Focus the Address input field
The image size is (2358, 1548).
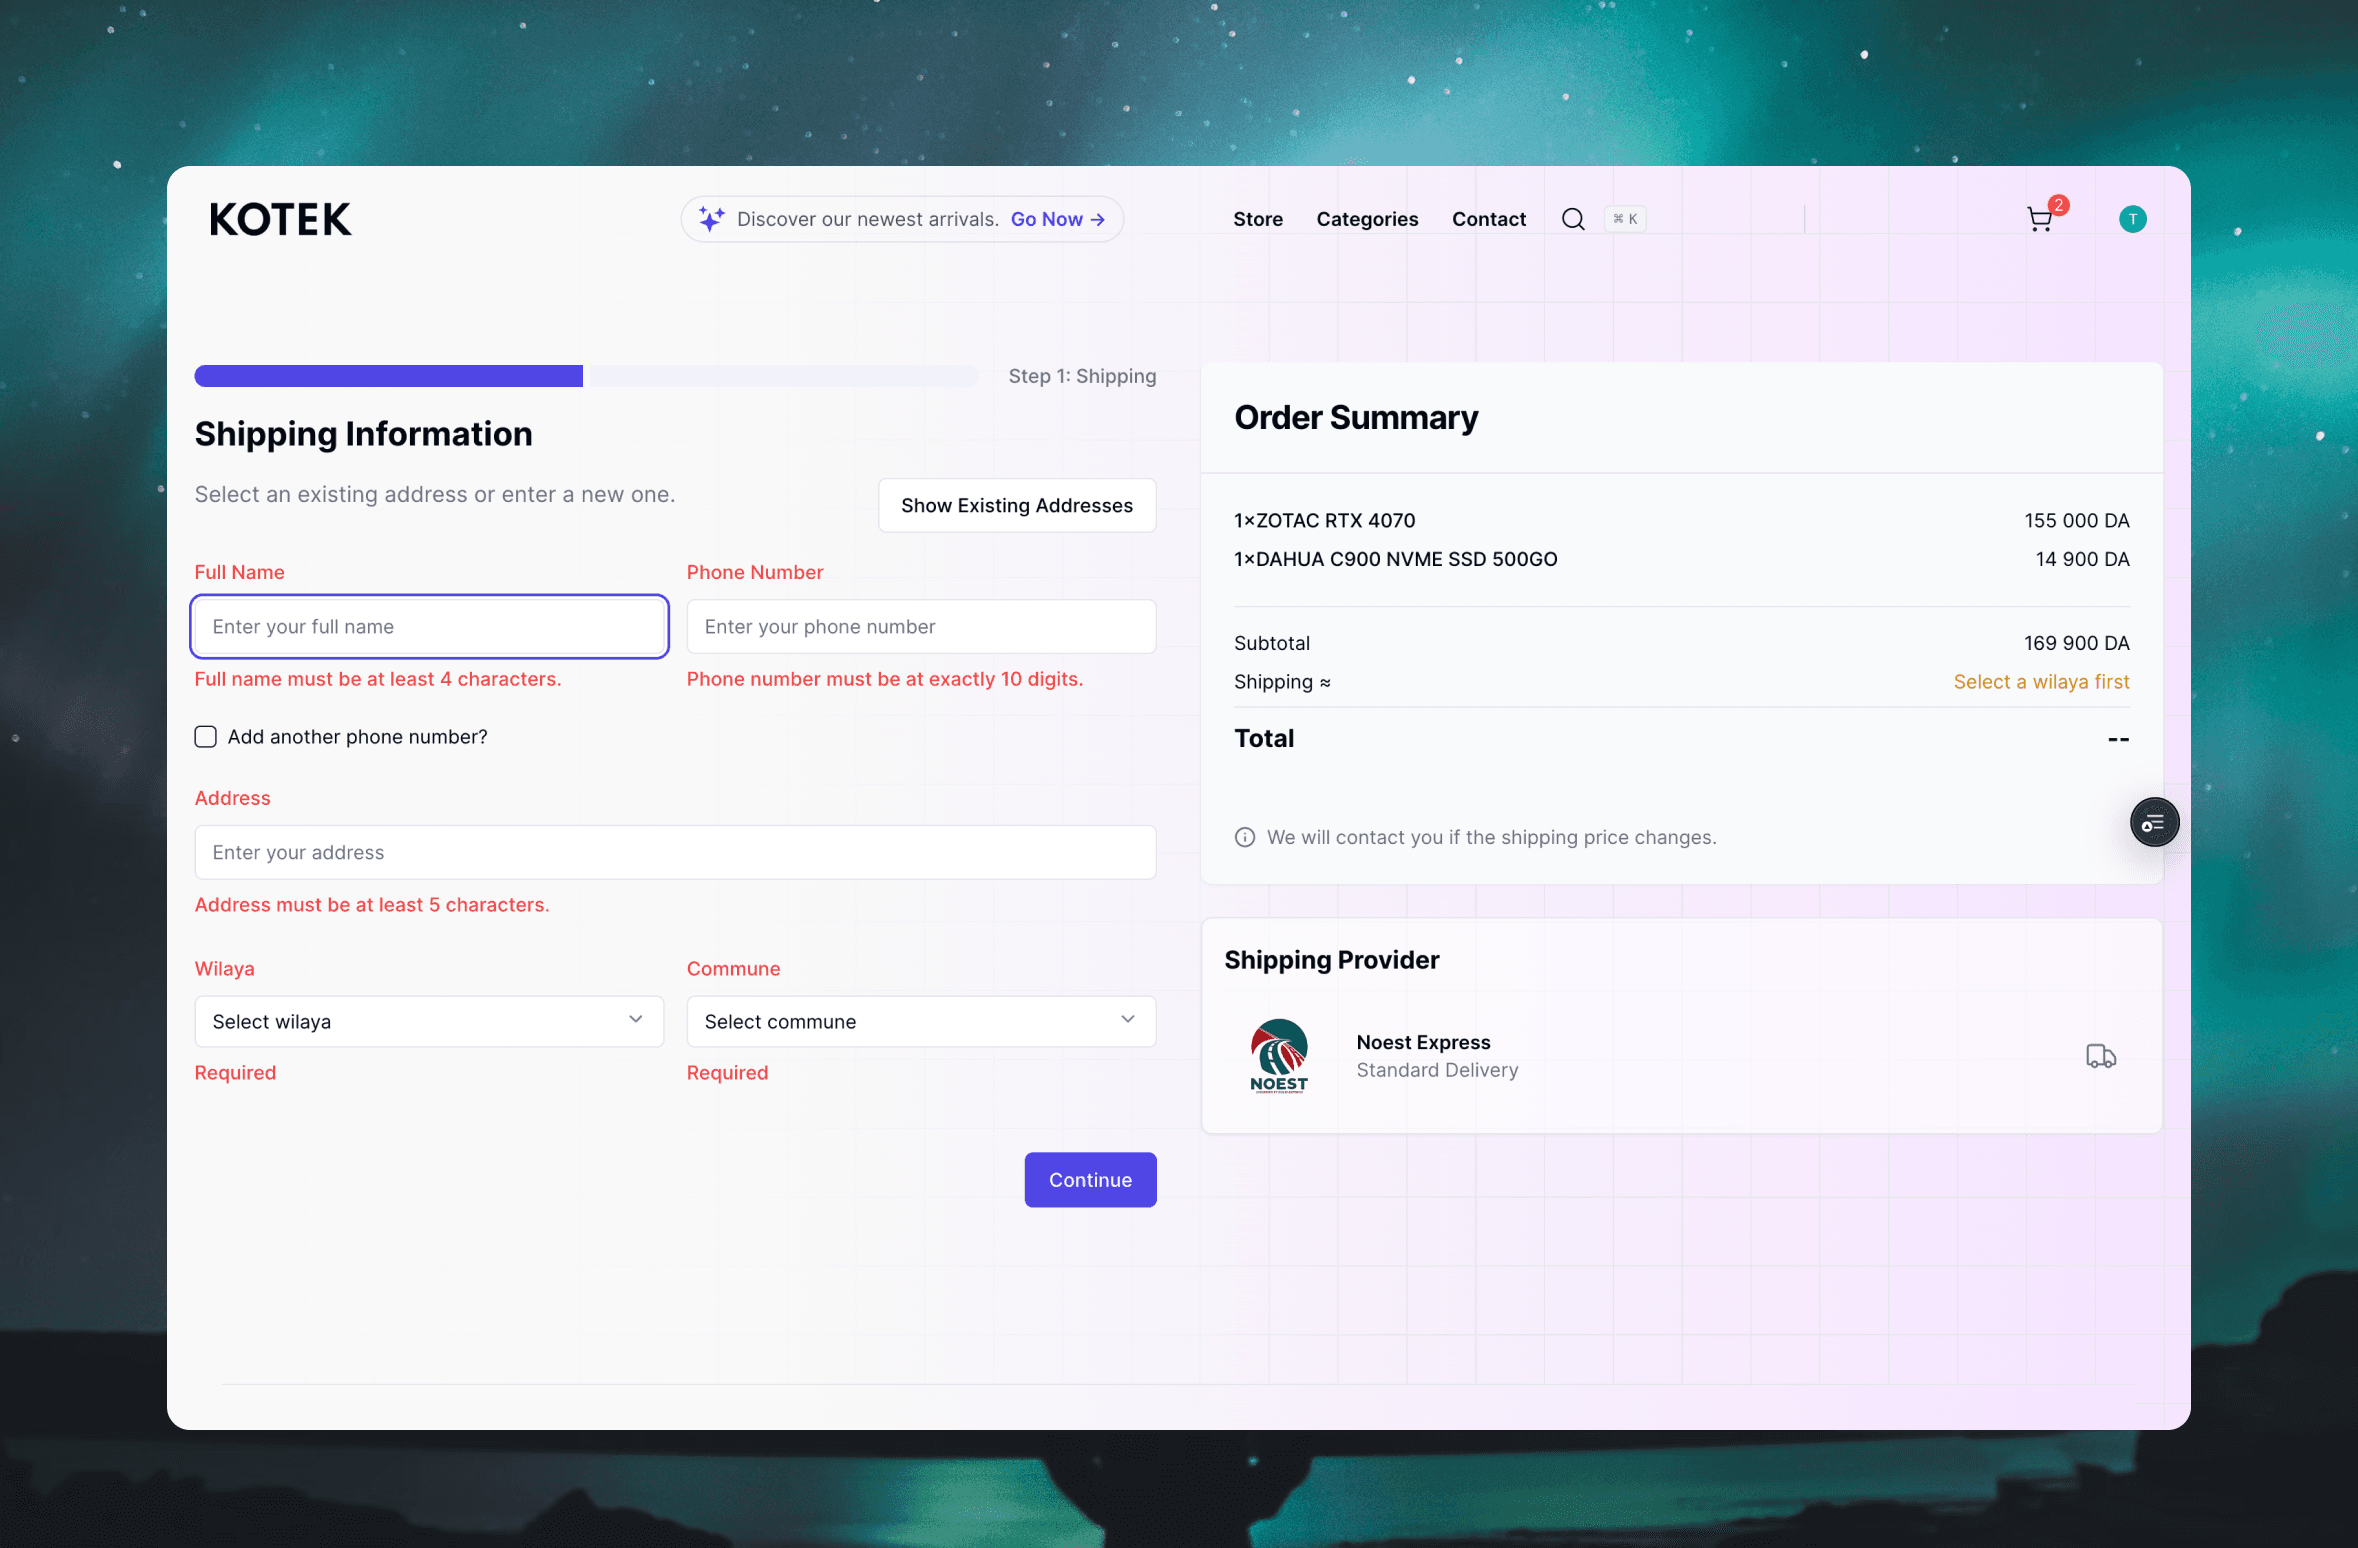pyautogui.click(x=675, y=852)
